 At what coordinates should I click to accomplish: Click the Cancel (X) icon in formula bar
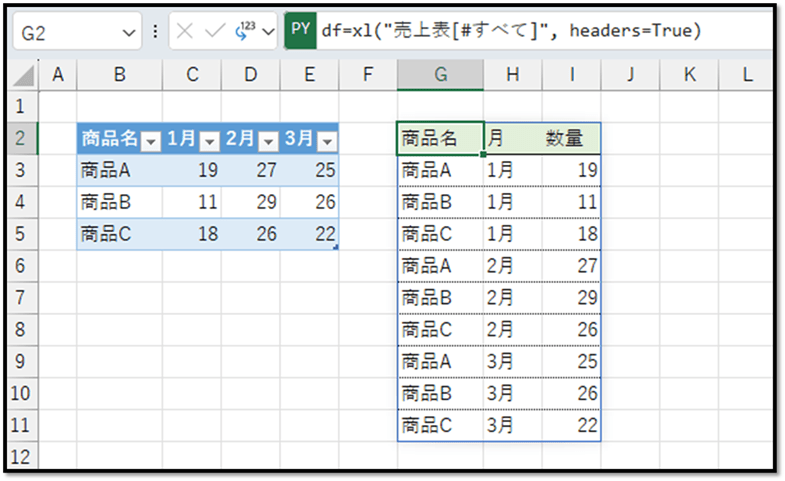pos(186,32)
